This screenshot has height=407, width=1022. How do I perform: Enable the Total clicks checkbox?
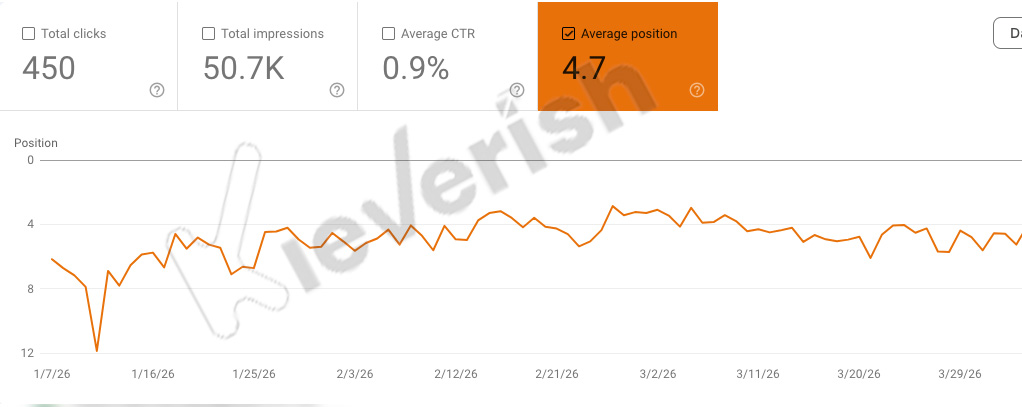29,34
